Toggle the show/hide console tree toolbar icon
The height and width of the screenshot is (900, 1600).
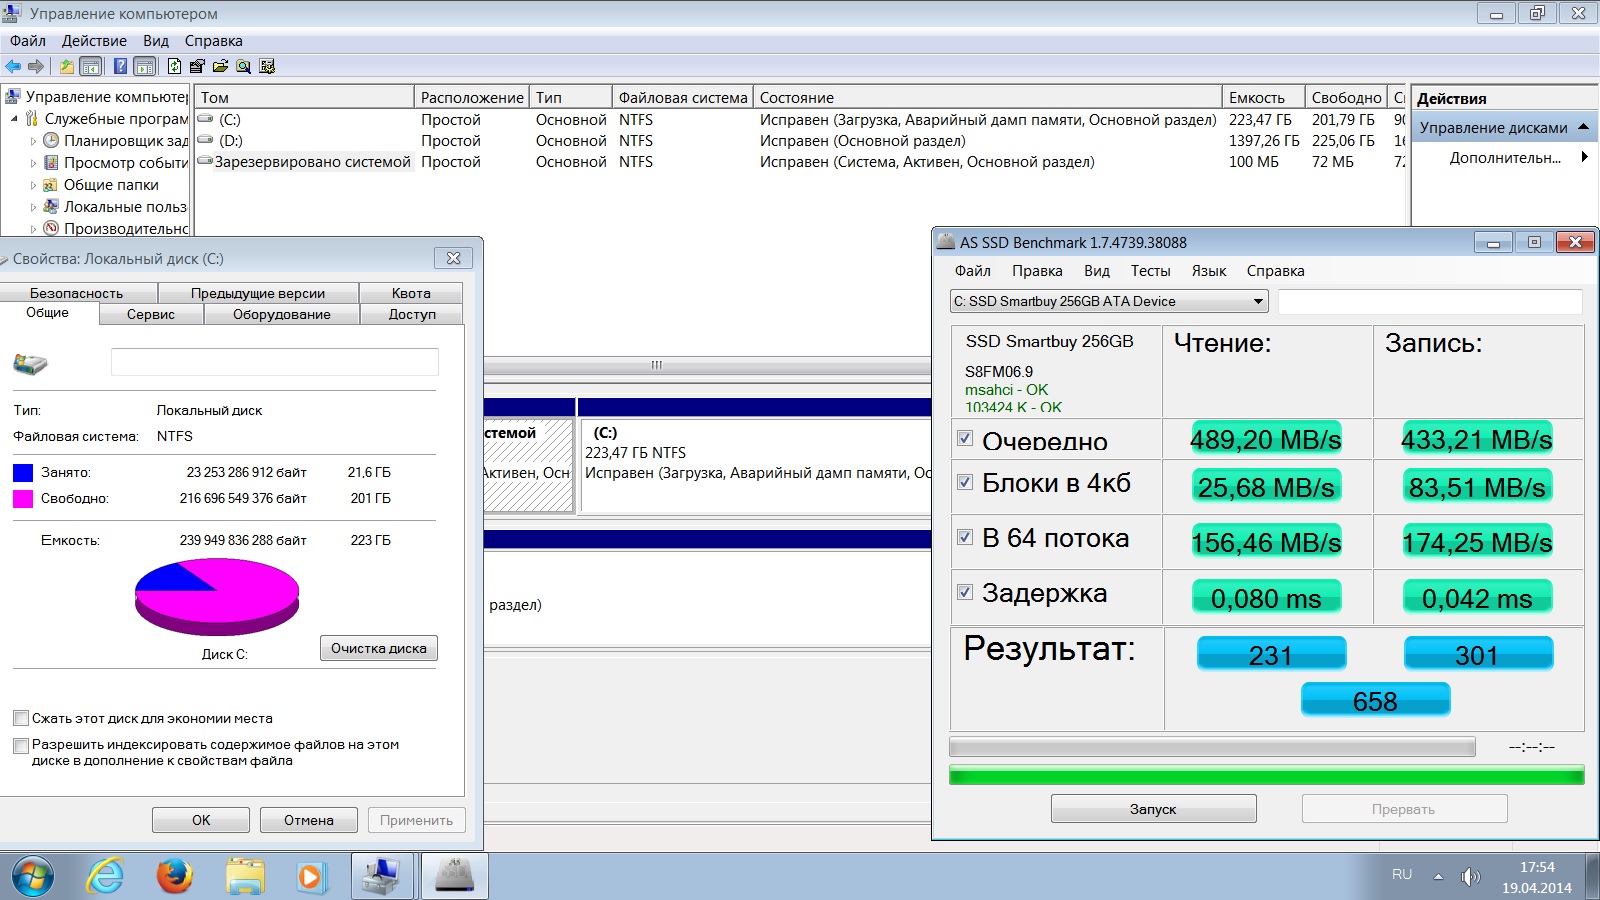tap(91, 66)
